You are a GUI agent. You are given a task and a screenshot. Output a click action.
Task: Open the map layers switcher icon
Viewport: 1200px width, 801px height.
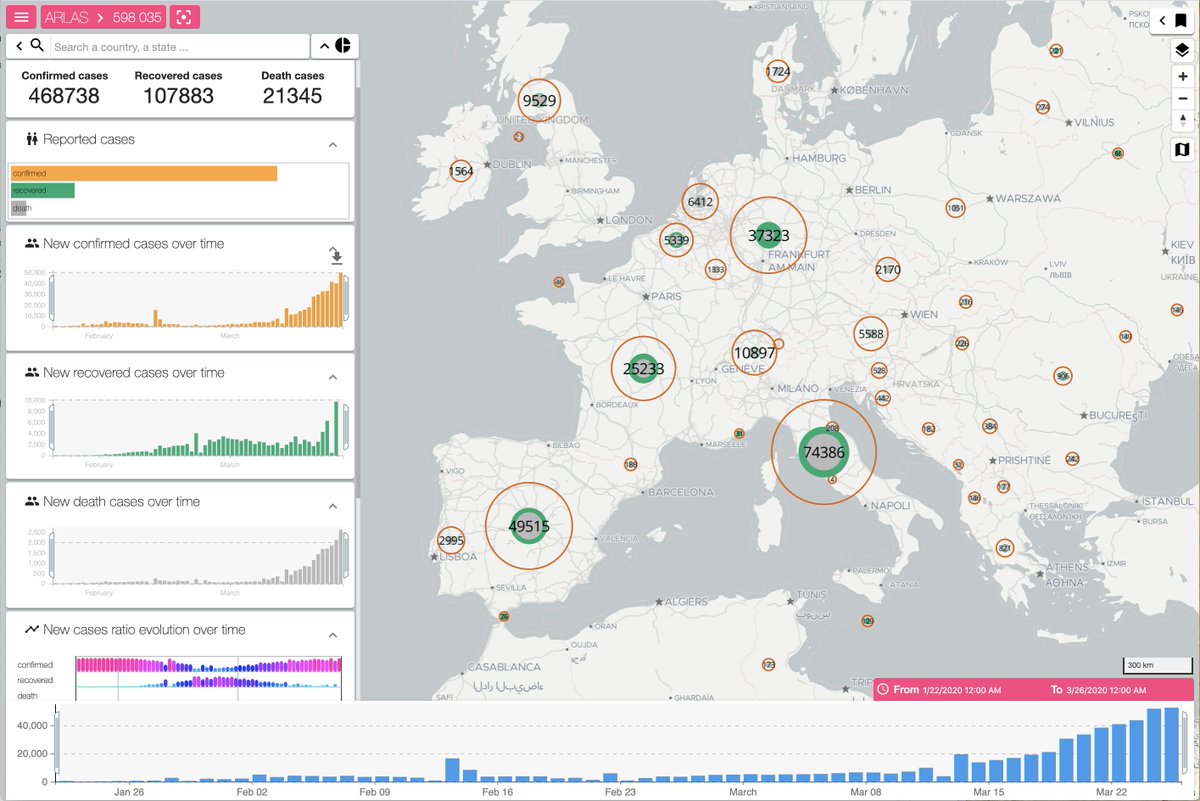(x=1181, y=47)
